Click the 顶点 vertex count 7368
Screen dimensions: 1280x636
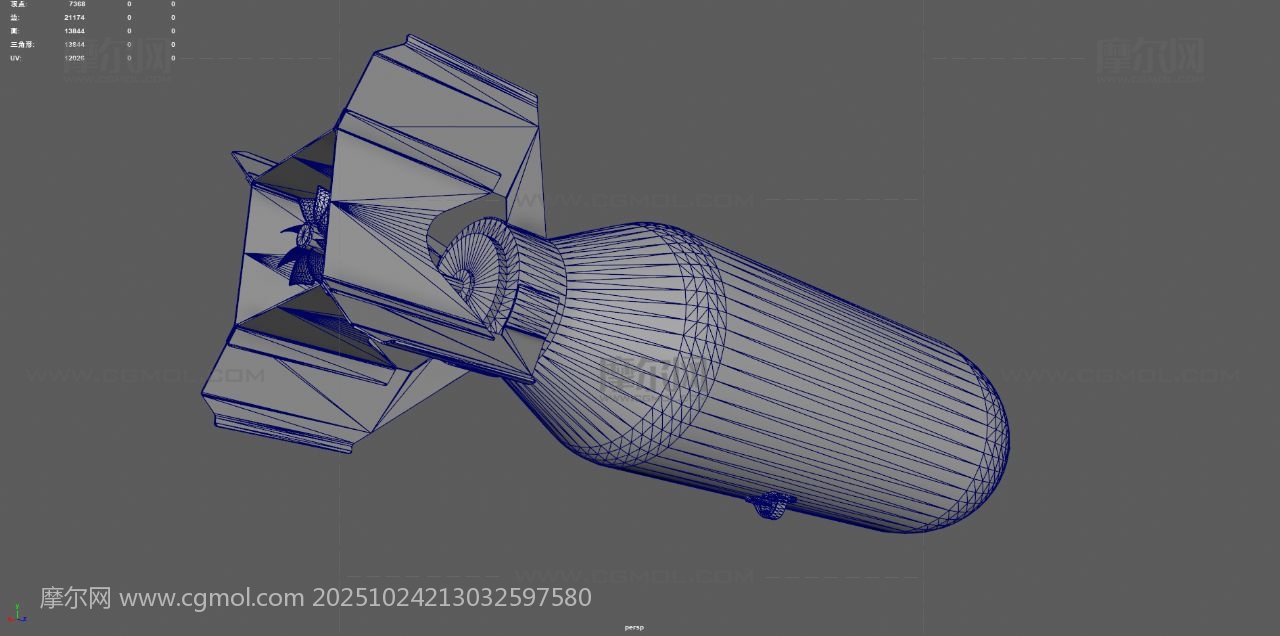76,4
